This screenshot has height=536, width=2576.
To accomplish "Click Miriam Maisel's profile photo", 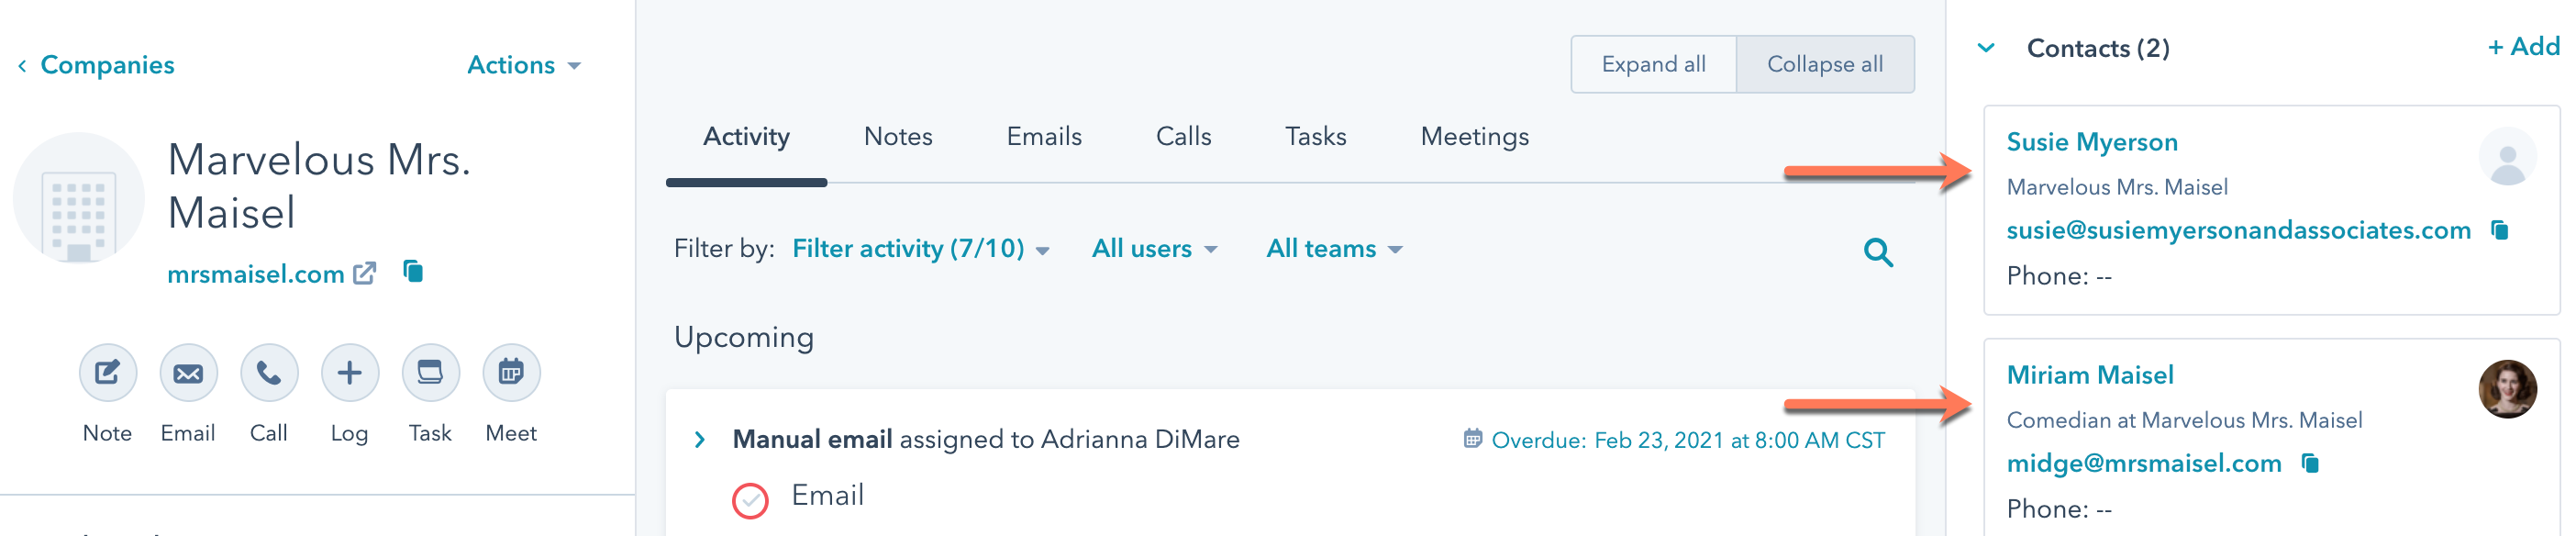I will coord(2507,389).
